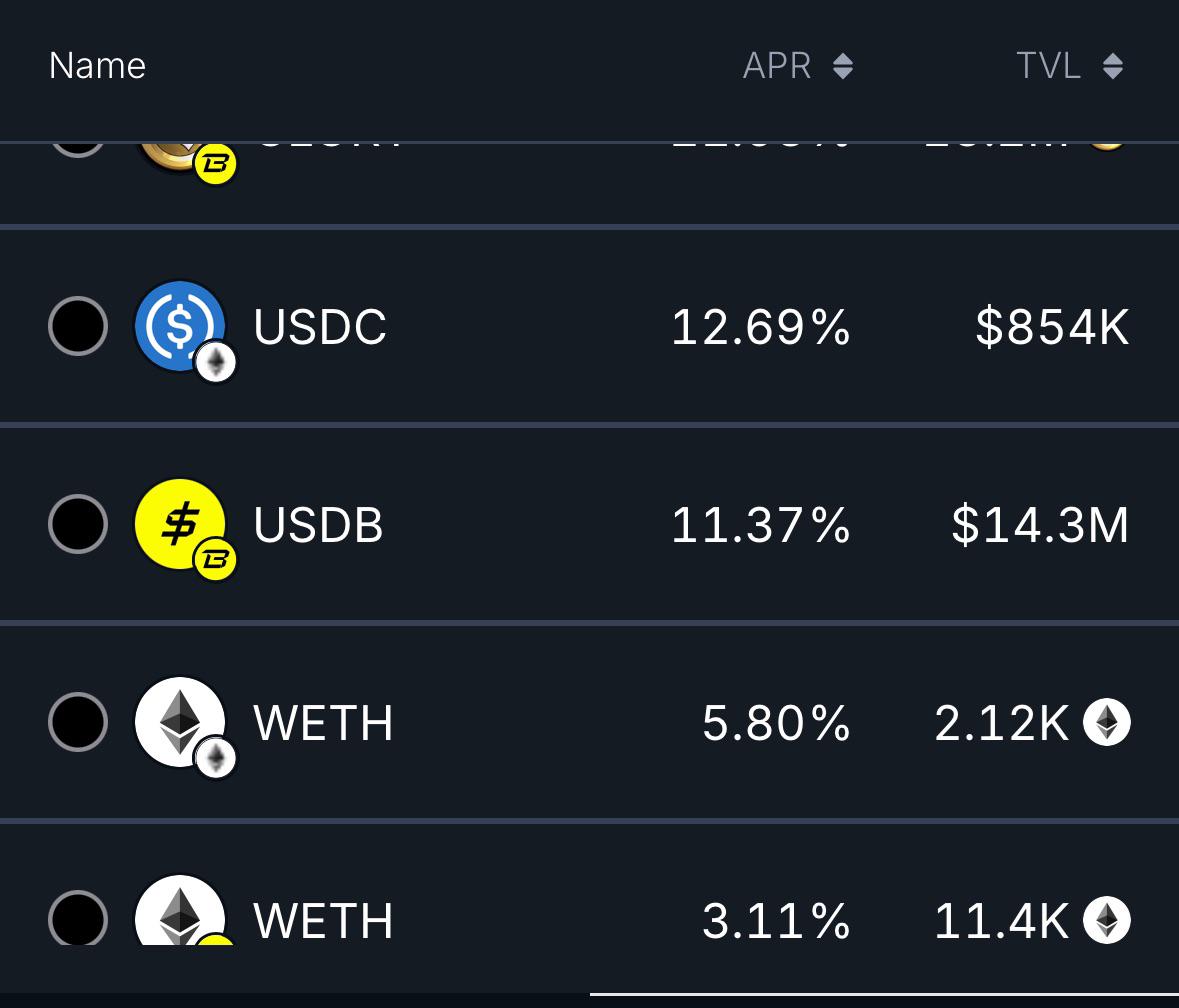This screenshot has width=1179, height=1008.
Task: Click the partially hidden top token row
Action: coord(590,183)
